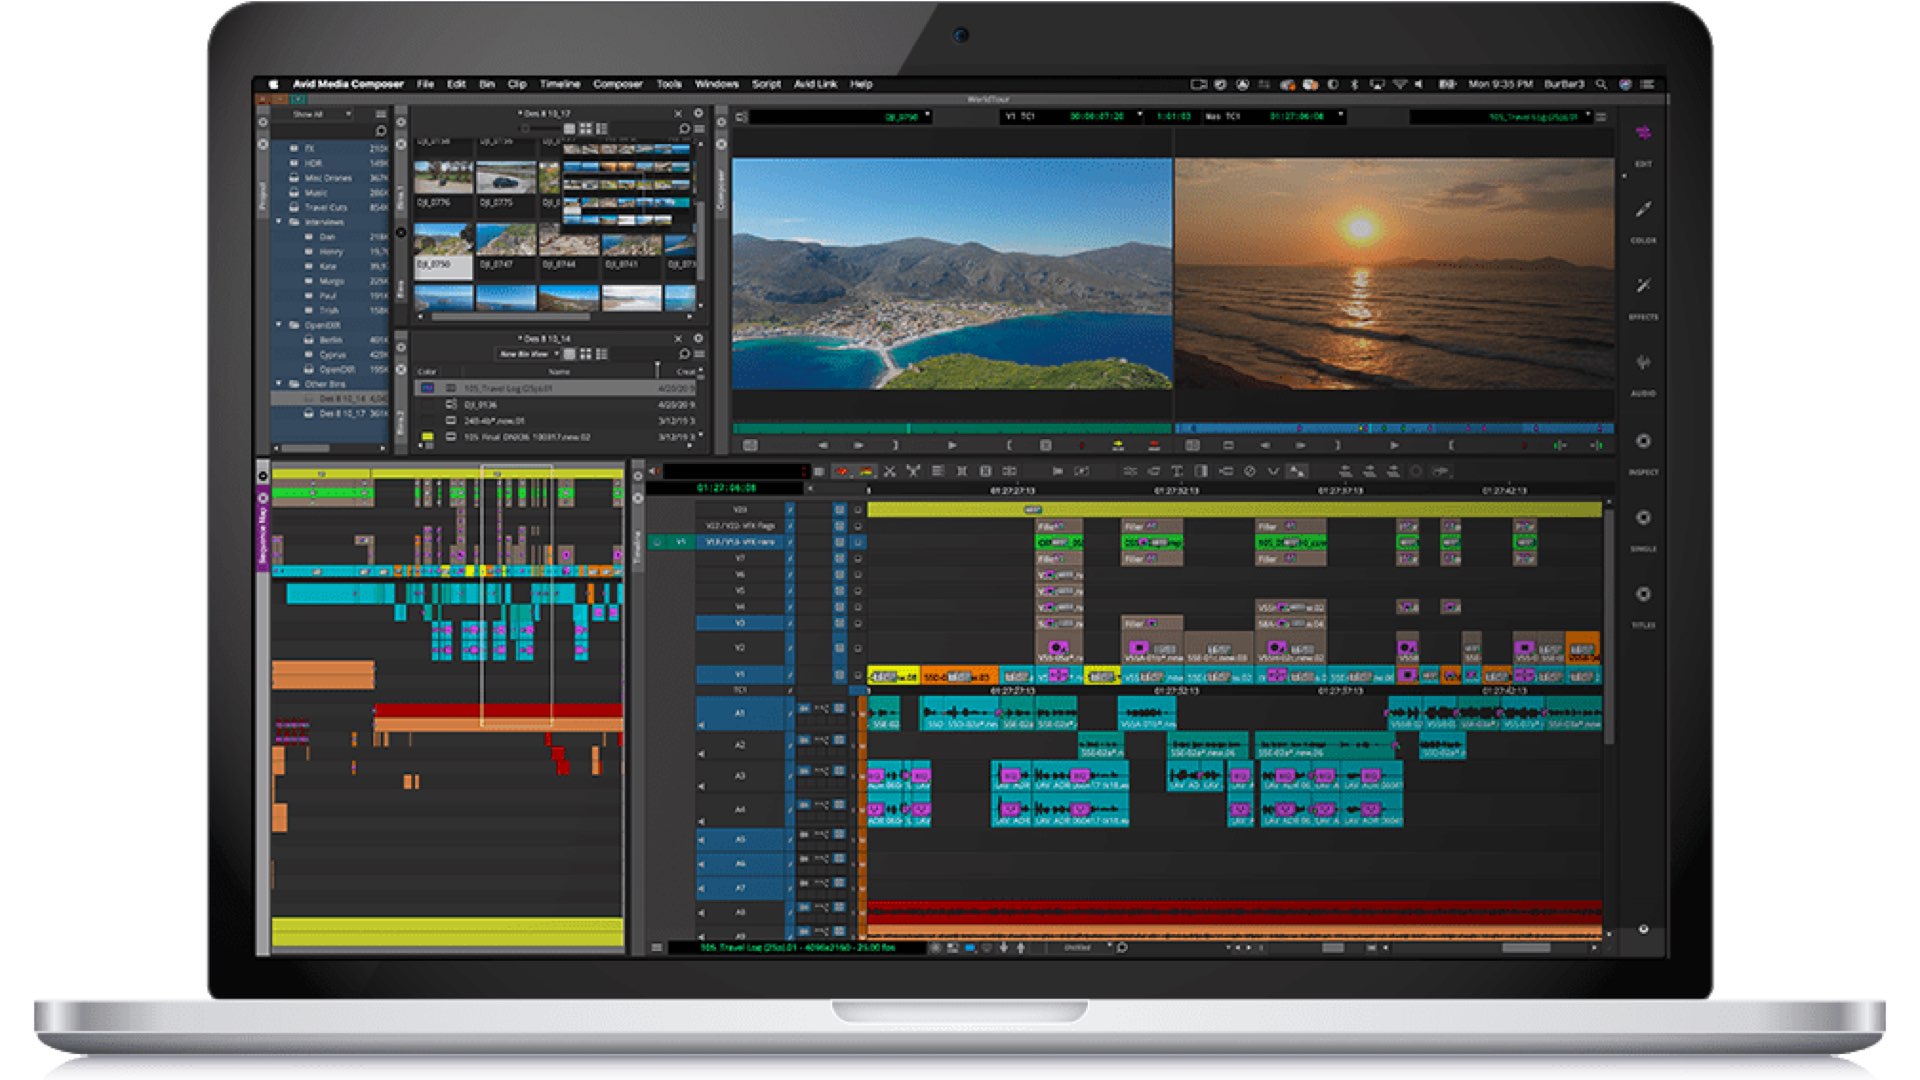1920x1080 pixels.
Task: Toggle the A1 track selector
Action: pyautogui.click(x=740, y=713)
